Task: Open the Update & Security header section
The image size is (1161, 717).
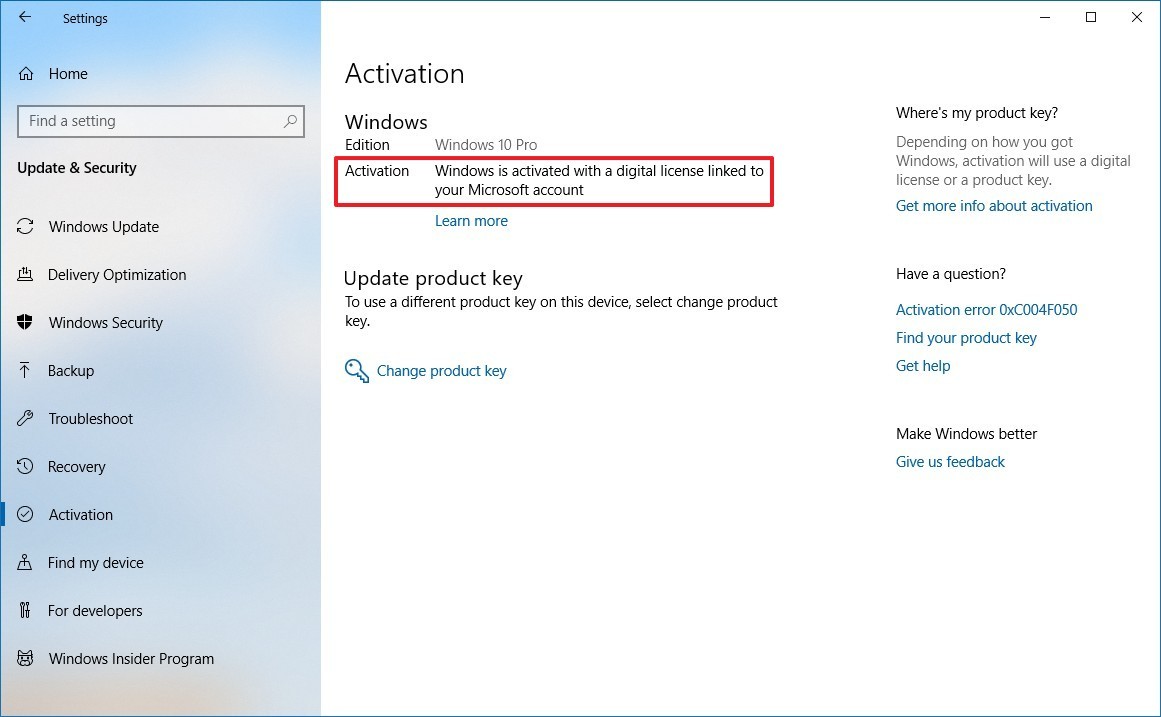Action: point(76,168)
